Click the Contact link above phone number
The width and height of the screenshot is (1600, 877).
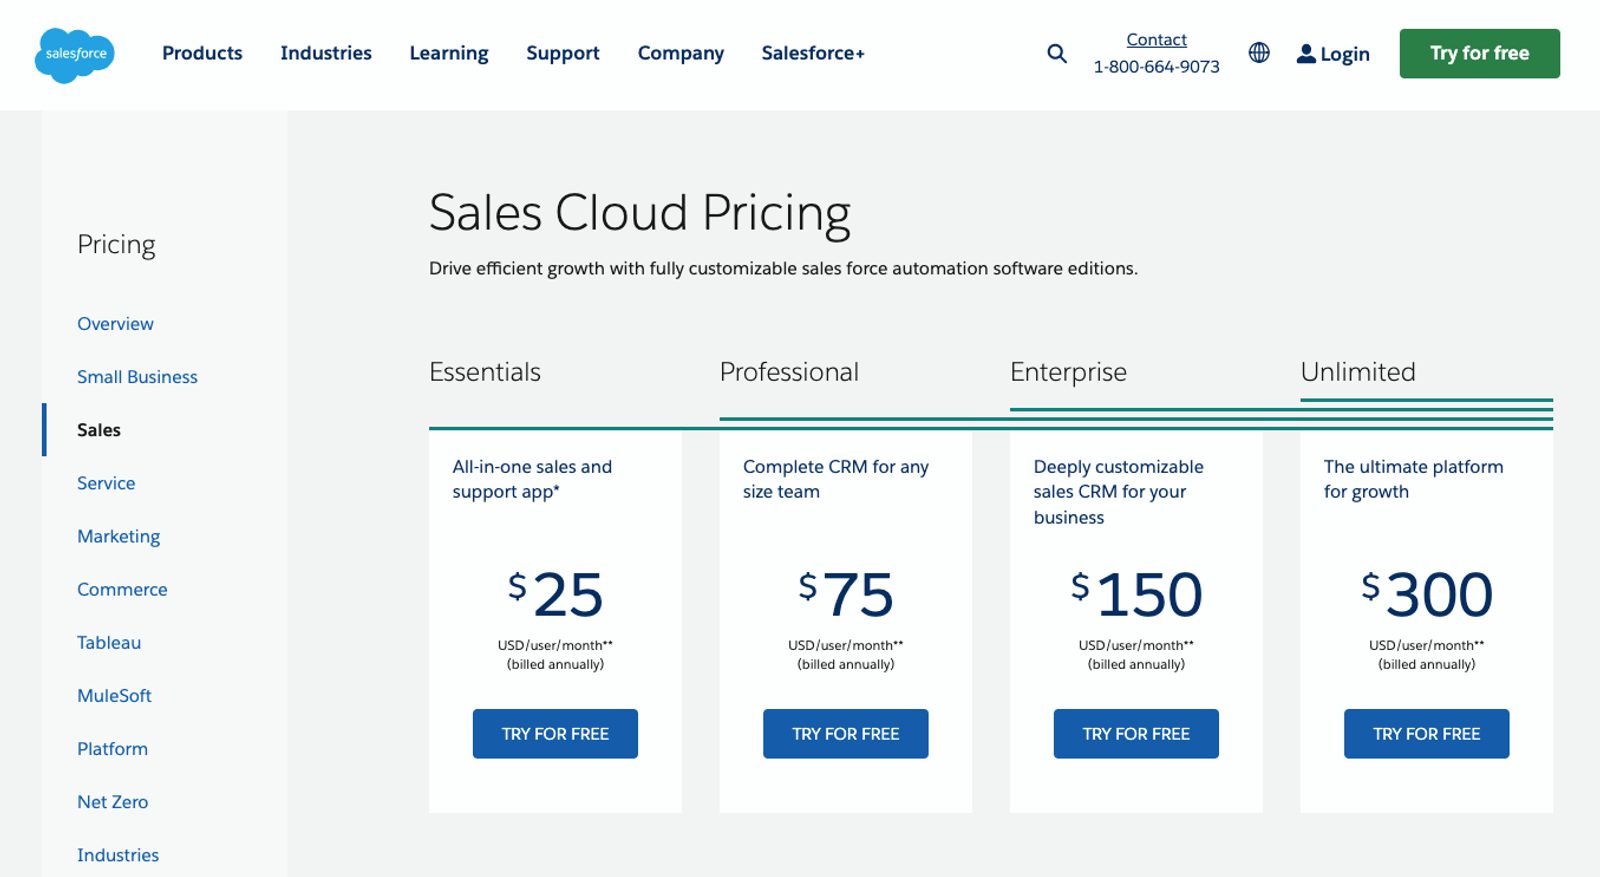tap(1156, 40)
